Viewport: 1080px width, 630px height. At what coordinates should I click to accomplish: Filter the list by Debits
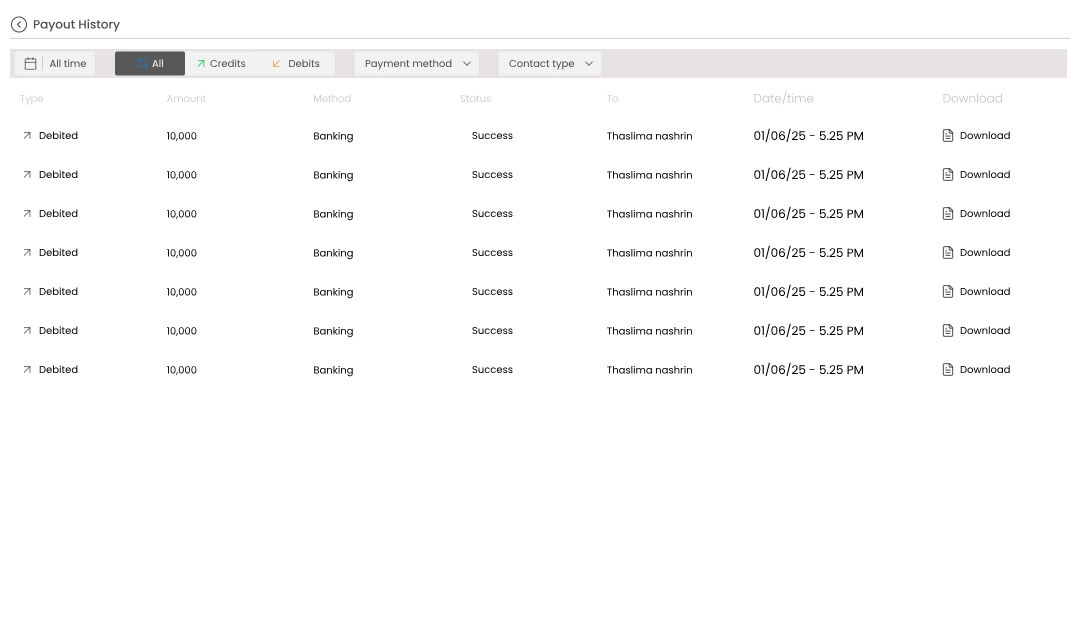(297, 64)
